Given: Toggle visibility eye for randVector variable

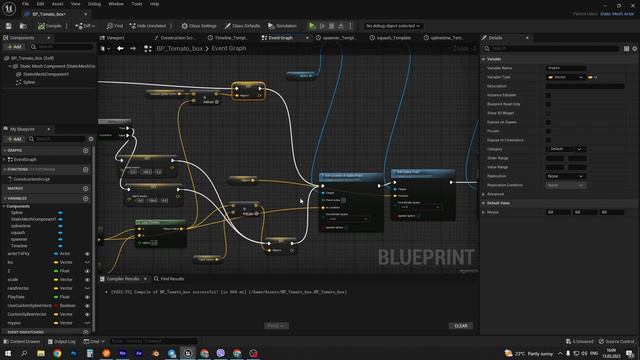Looking at the screenshot, I should click(87, 288).
